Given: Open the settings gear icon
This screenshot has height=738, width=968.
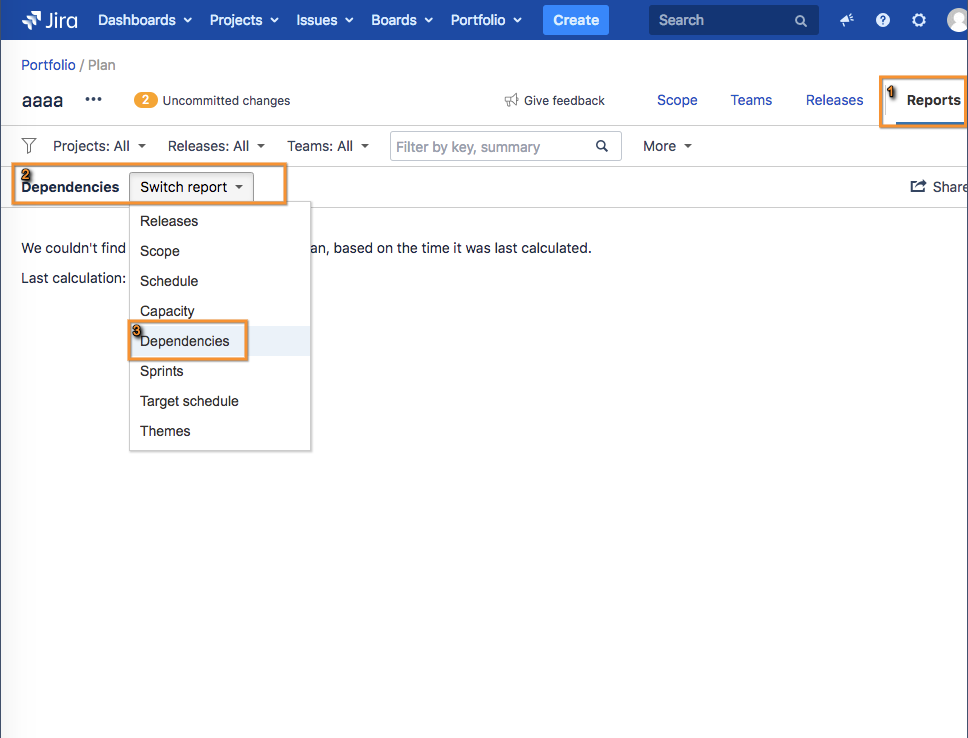Looking at the screenshot, I should 919,20.
